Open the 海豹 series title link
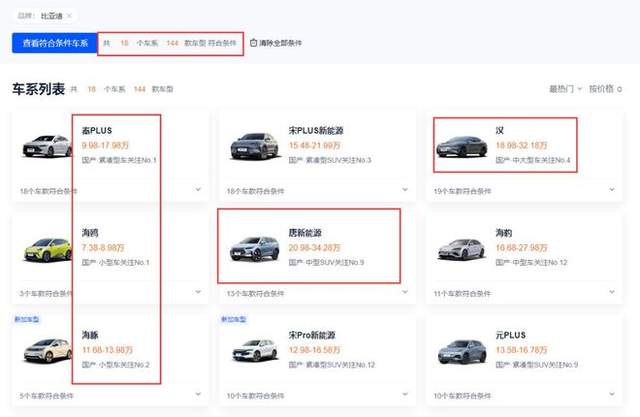 504,233
